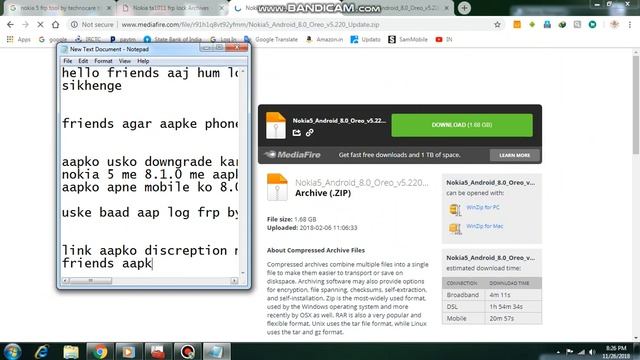Click the green DOWNLOAD (1.68 GB) button

click(462, 125)
